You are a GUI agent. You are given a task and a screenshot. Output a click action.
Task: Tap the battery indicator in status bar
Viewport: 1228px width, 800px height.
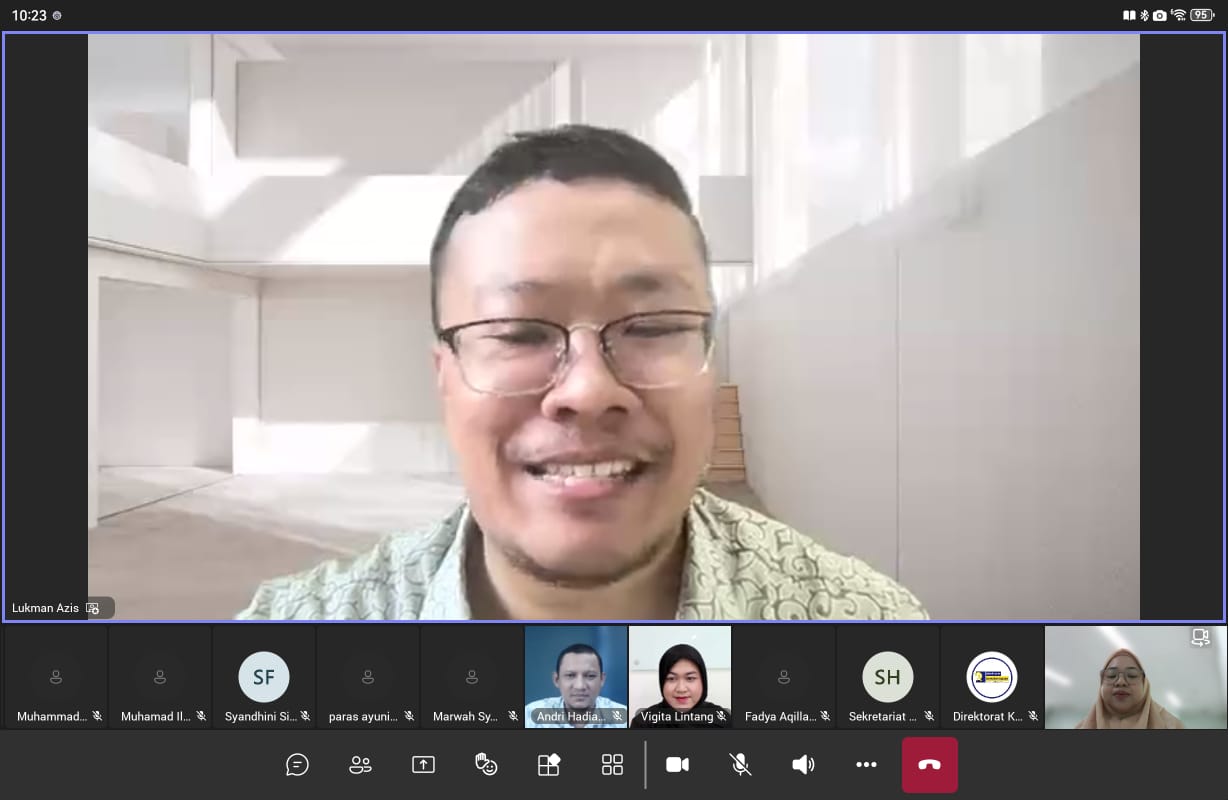pyautogui.click(x=1201, y=15)
